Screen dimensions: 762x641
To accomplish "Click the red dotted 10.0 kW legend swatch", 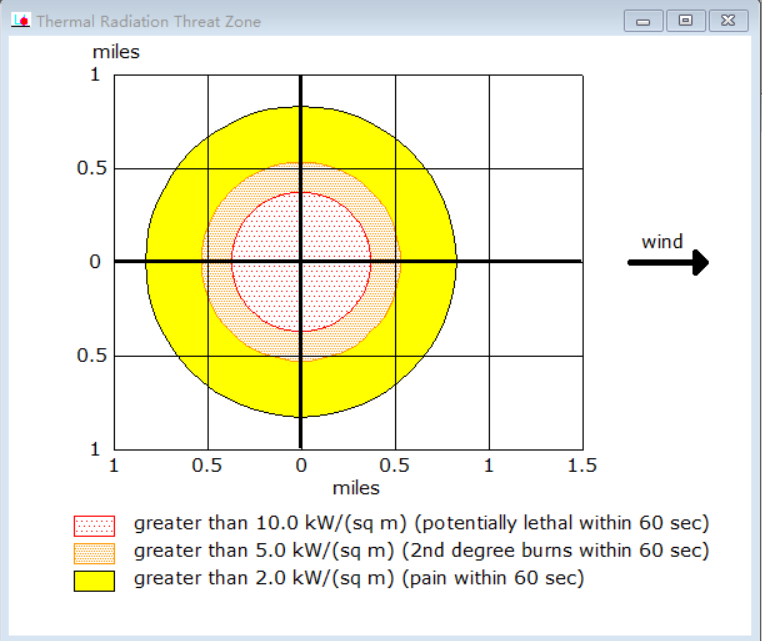I will click(x=94, y=525).
